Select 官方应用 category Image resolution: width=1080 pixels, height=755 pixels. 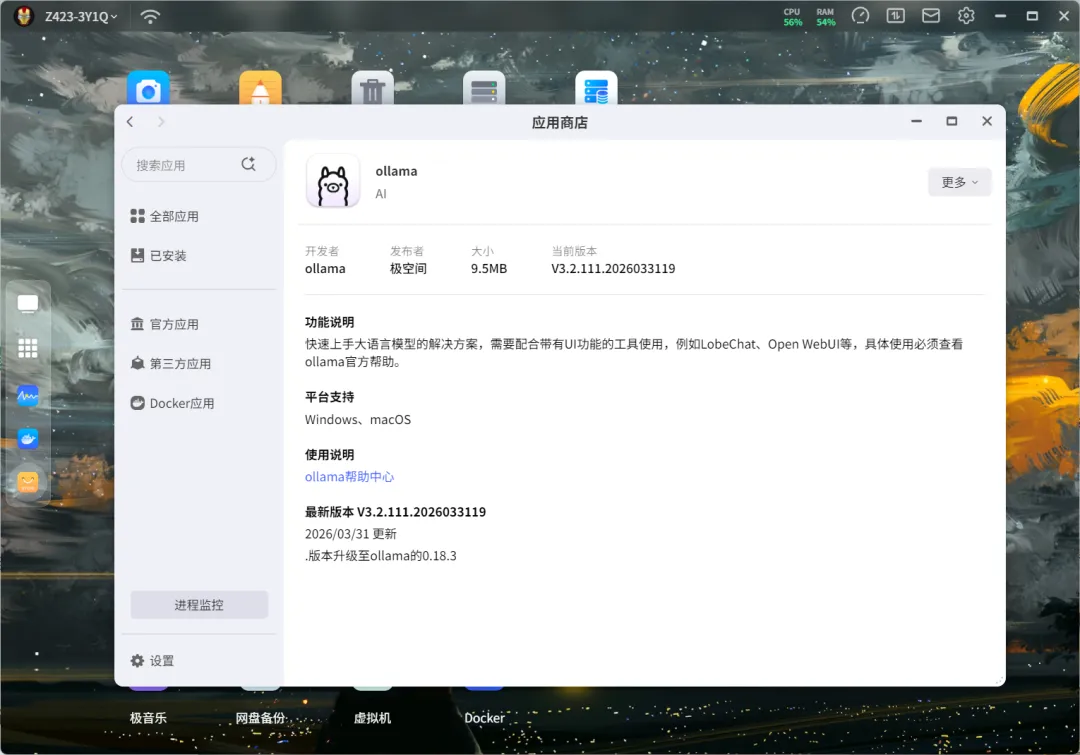coord(165,324)
